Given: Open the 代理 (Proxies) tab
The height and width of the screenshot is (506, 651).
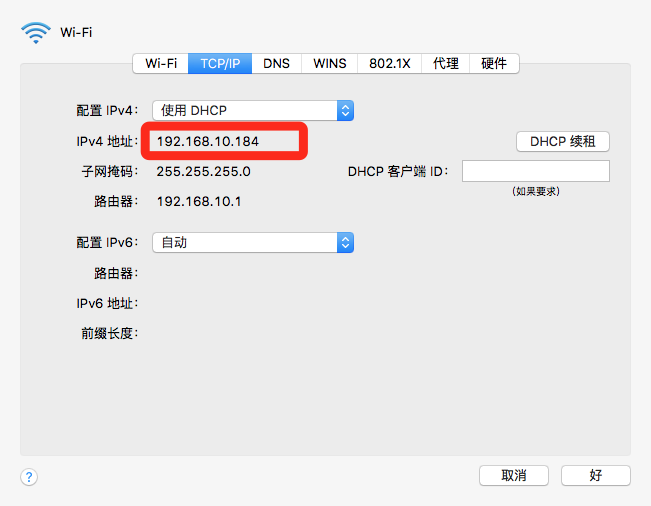Looking at the screenshot, I should coord(445,63).
